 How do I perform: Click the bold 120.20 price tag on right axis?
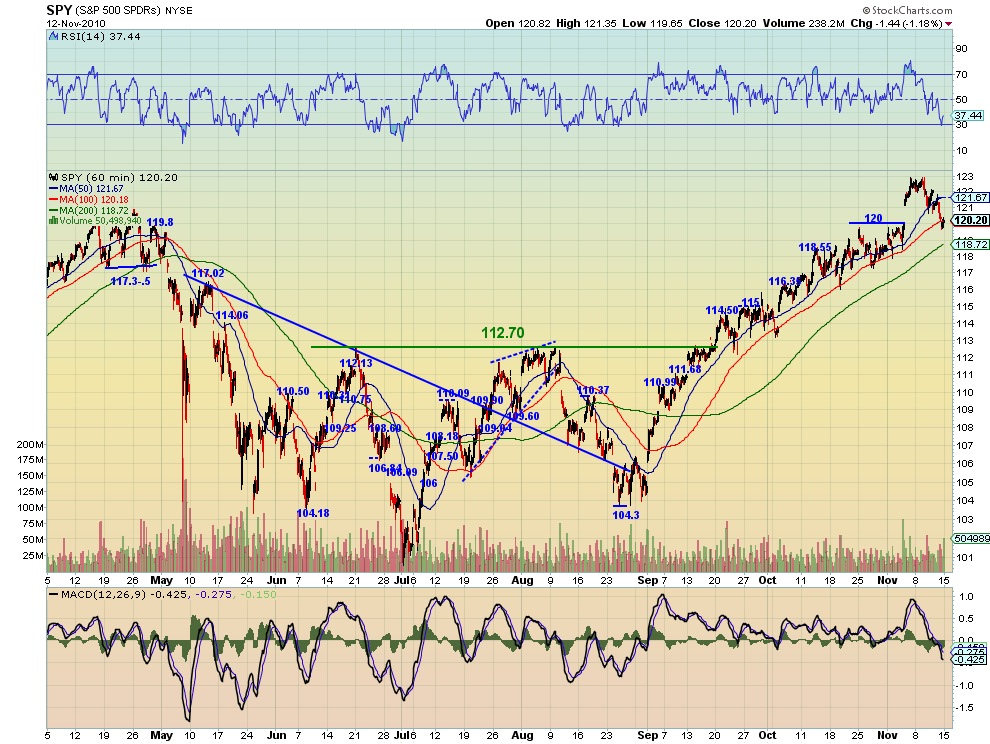(970, 220)
